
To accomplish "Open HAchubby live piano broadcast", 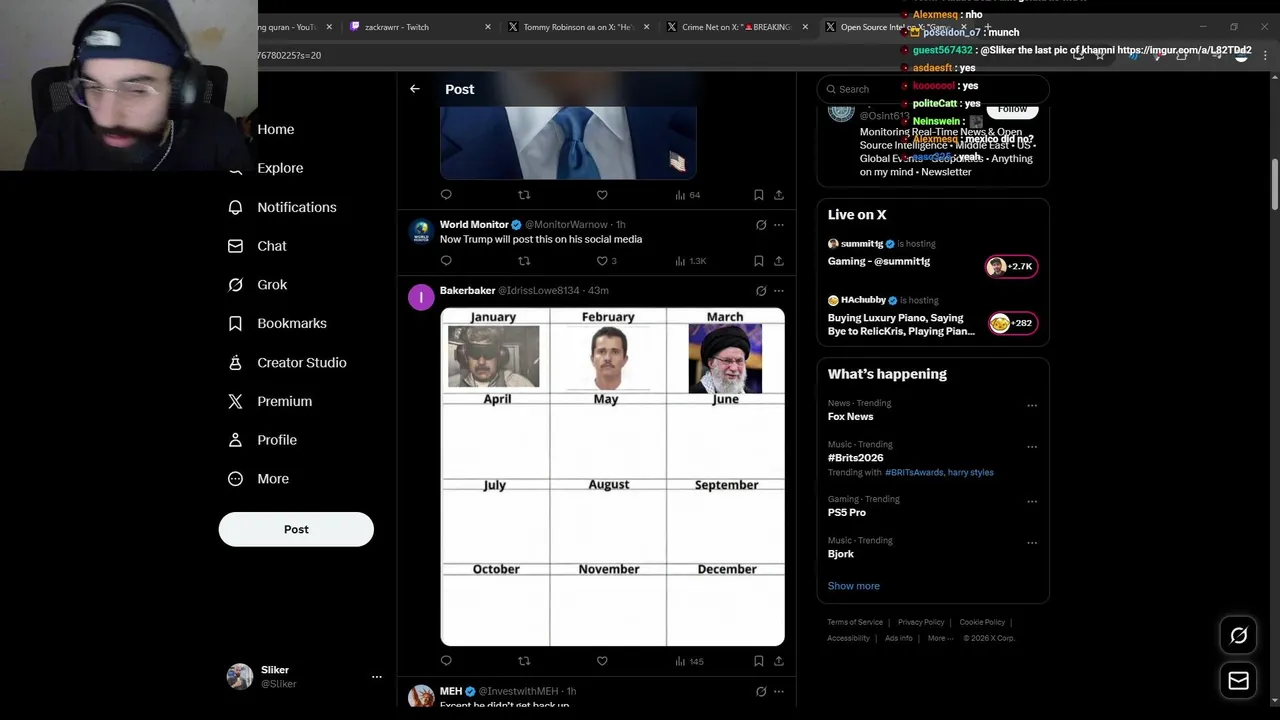I will pos(933,317).
